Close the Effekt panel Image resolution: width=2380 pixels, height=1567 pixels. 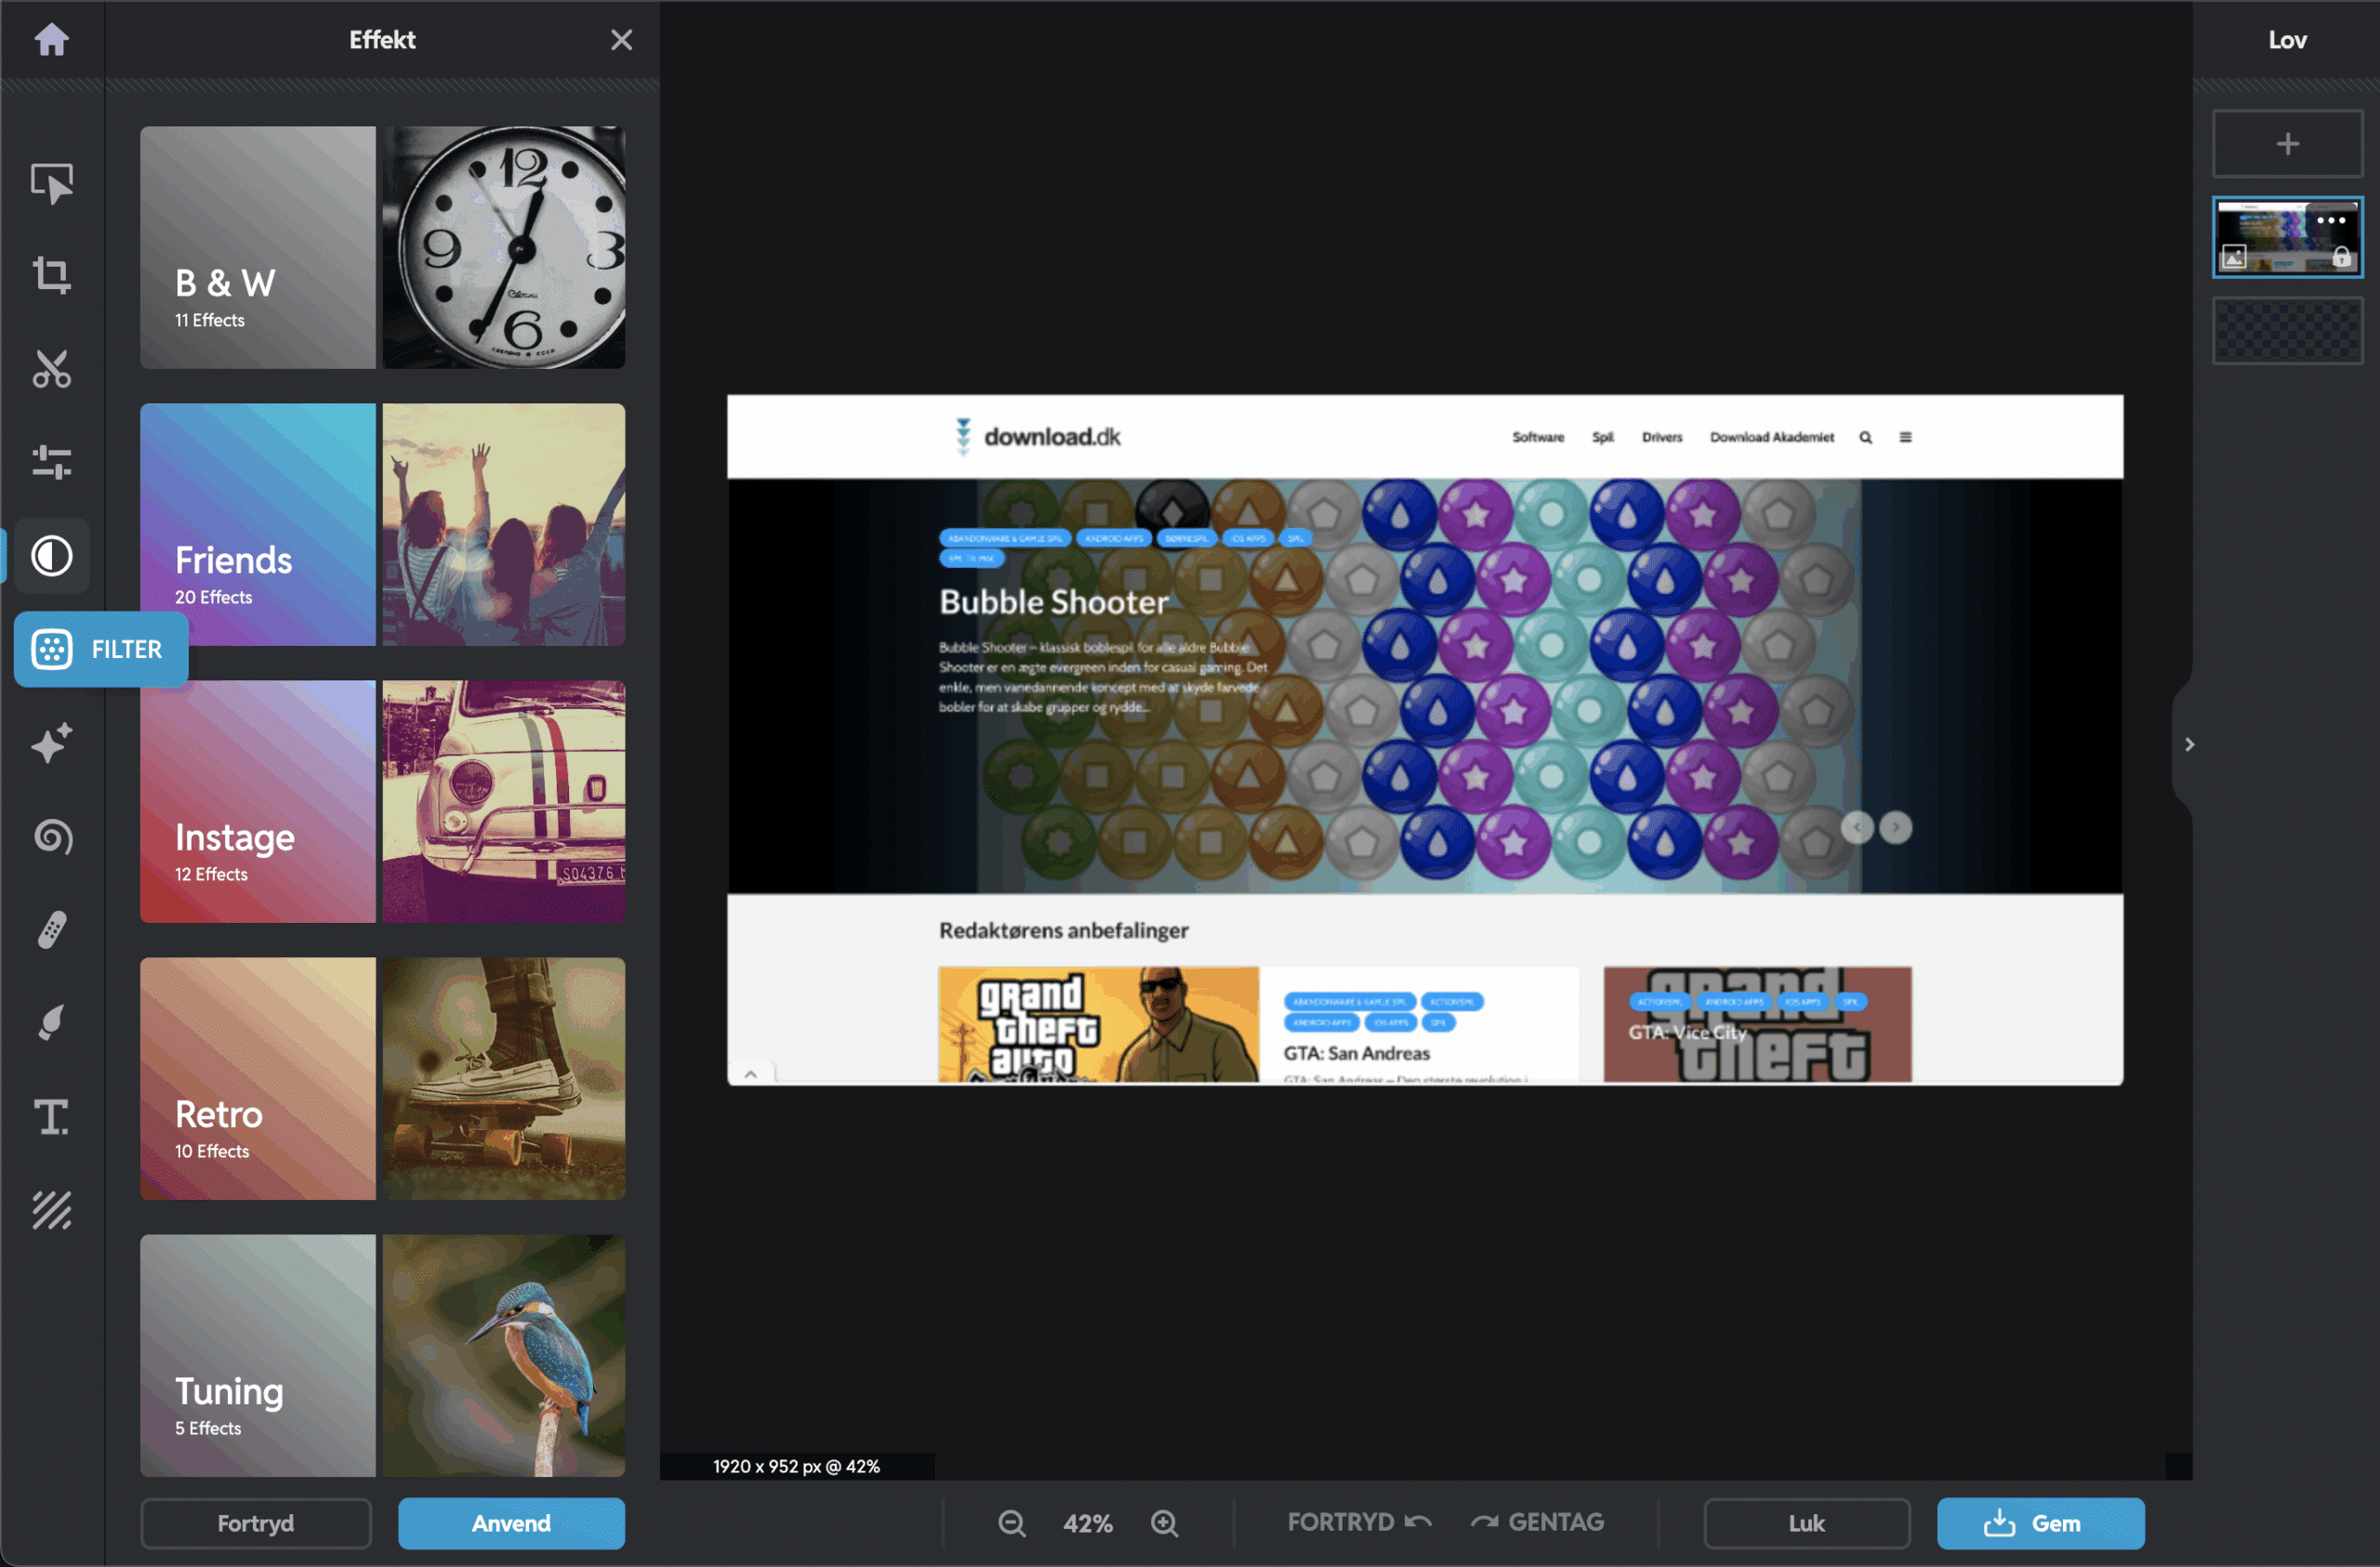[621, 40]
